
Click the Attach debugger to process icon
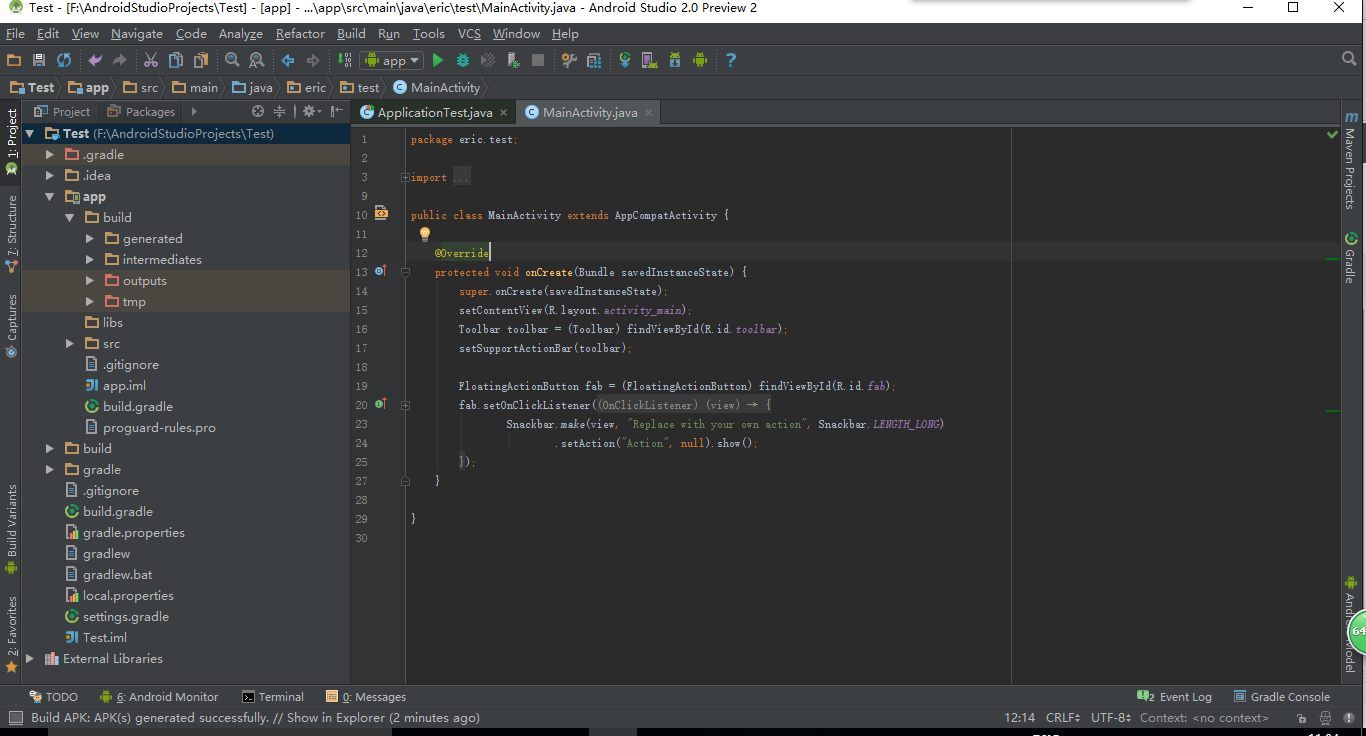(513, 60)
